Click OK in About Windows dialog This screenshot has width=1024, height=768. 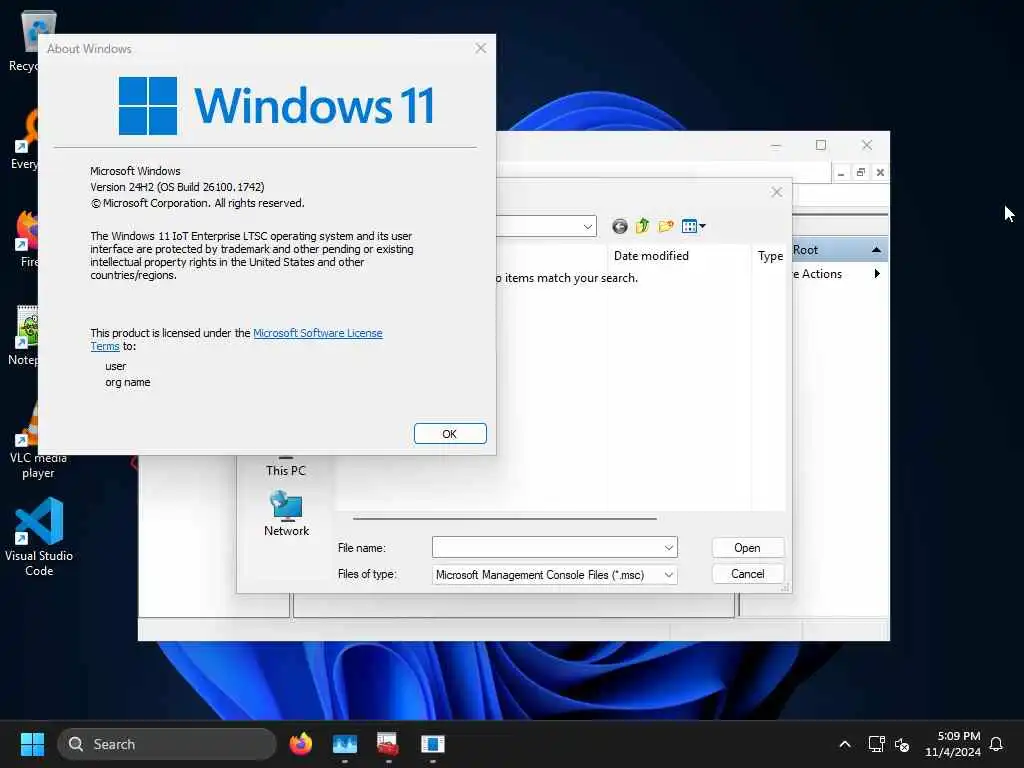coord(450,434)
